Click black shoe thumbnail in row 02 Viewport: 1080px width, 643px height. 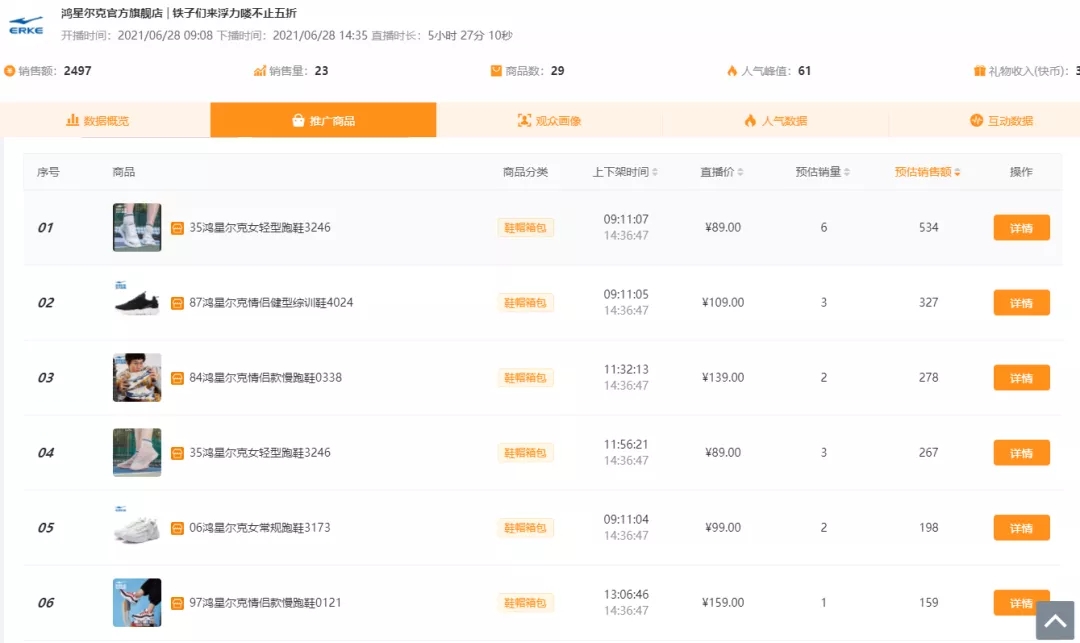[137, 302]
